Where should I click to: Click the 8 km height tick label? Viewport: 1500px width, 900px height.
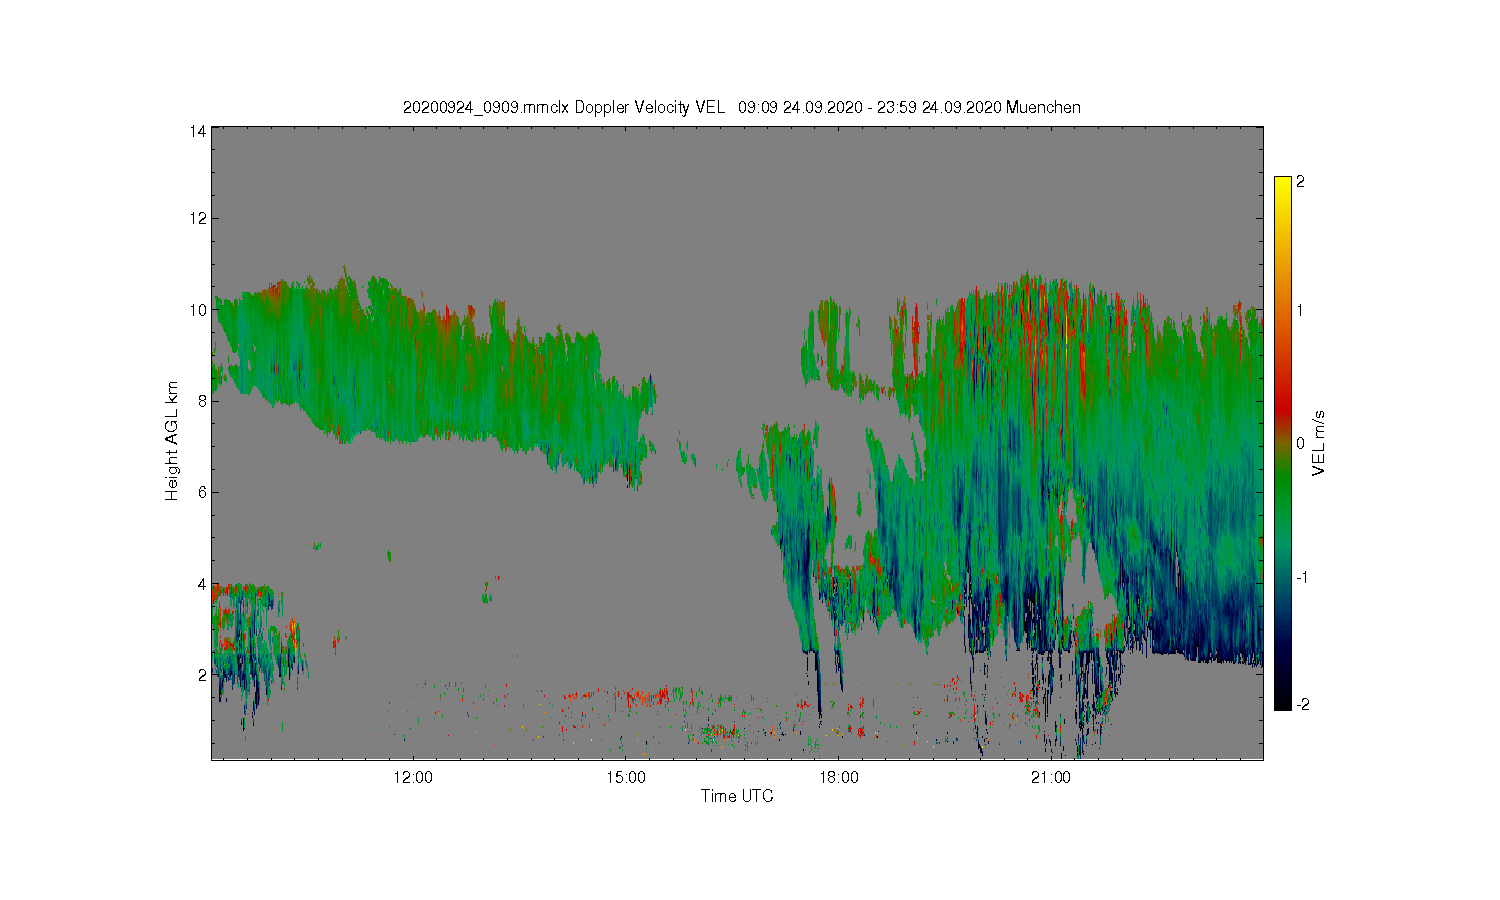(x=202, y=401)
